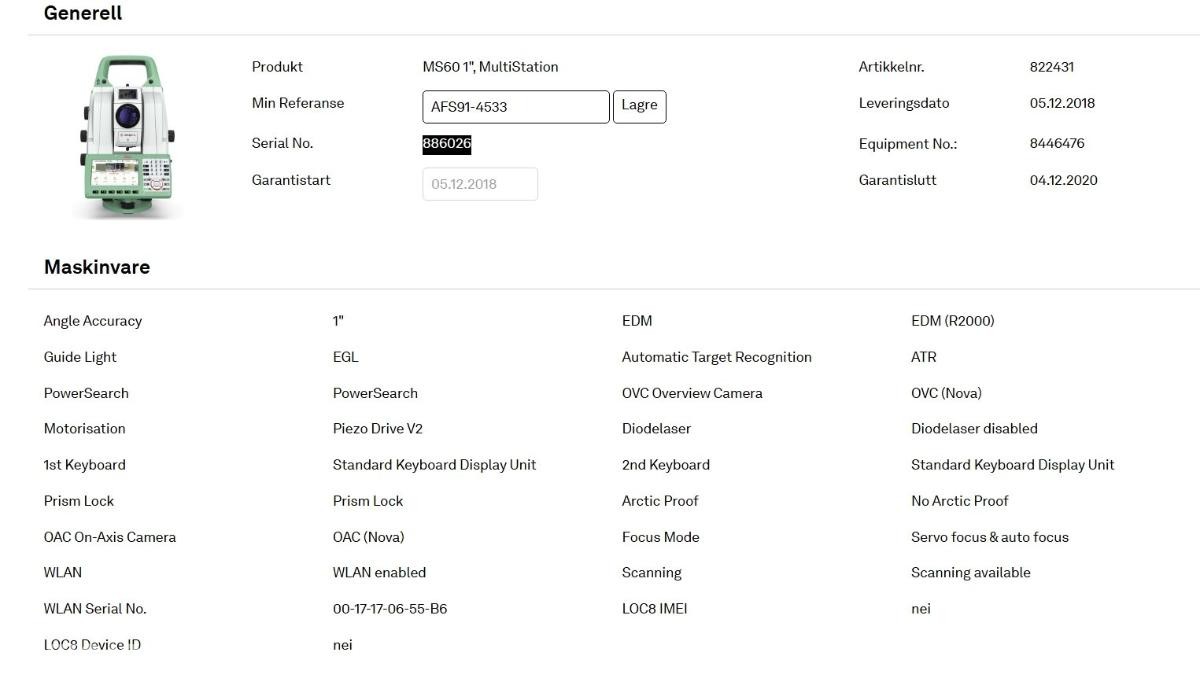Click the No Arctic Proof value
1200x689 pixels.
(960, 501)
